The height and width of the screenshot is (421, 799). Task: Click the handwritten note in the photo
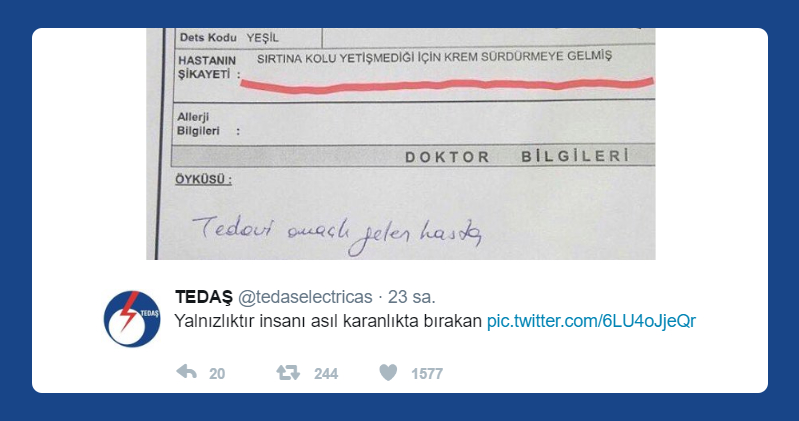point(336,234)
